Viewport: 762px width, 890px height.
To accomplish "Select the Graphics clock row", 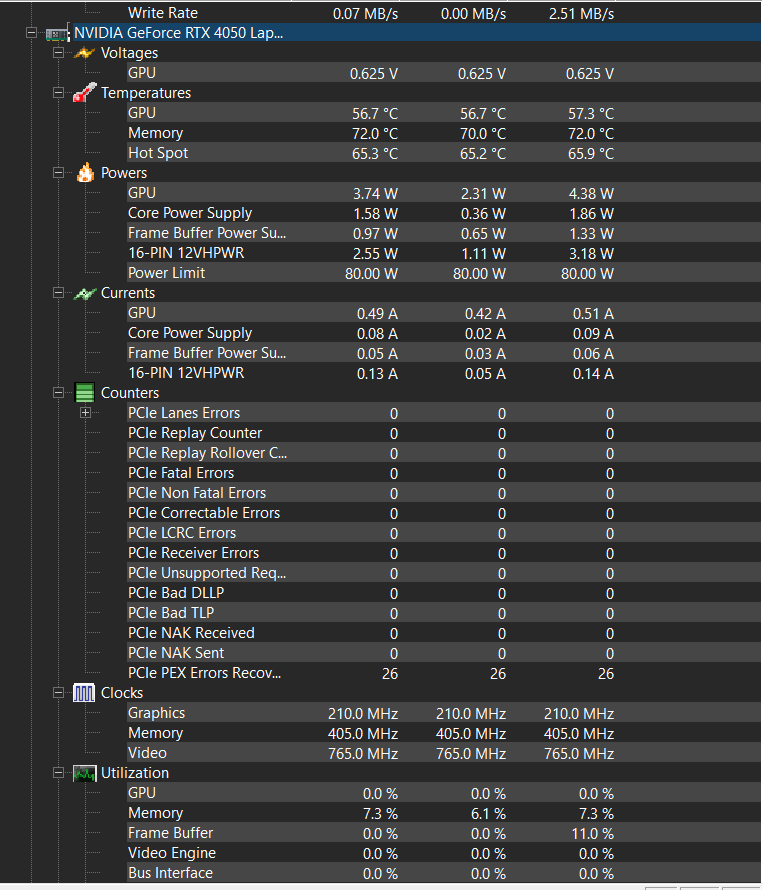I will [x=444, y=713].
